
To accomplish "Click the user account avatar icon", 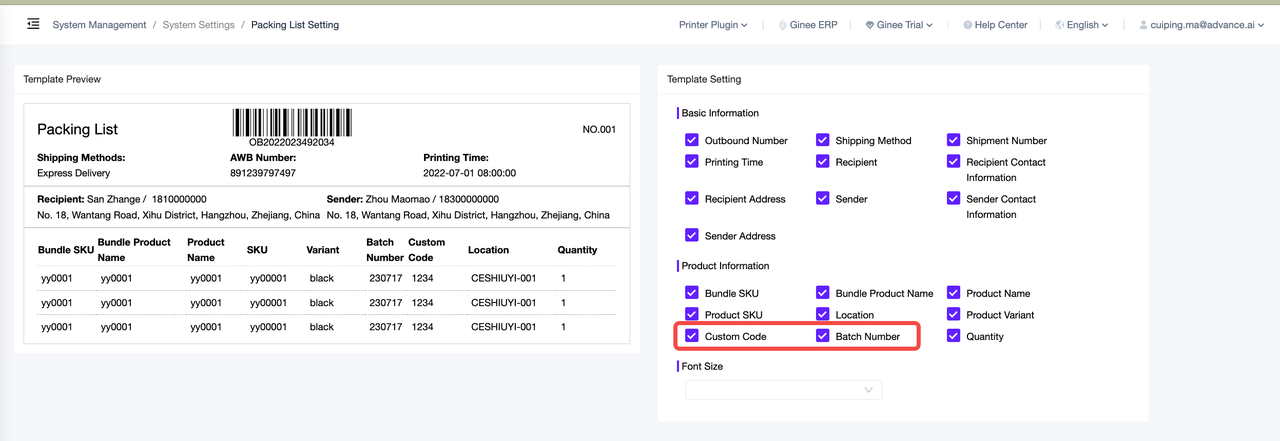I will coord(1144,25).
